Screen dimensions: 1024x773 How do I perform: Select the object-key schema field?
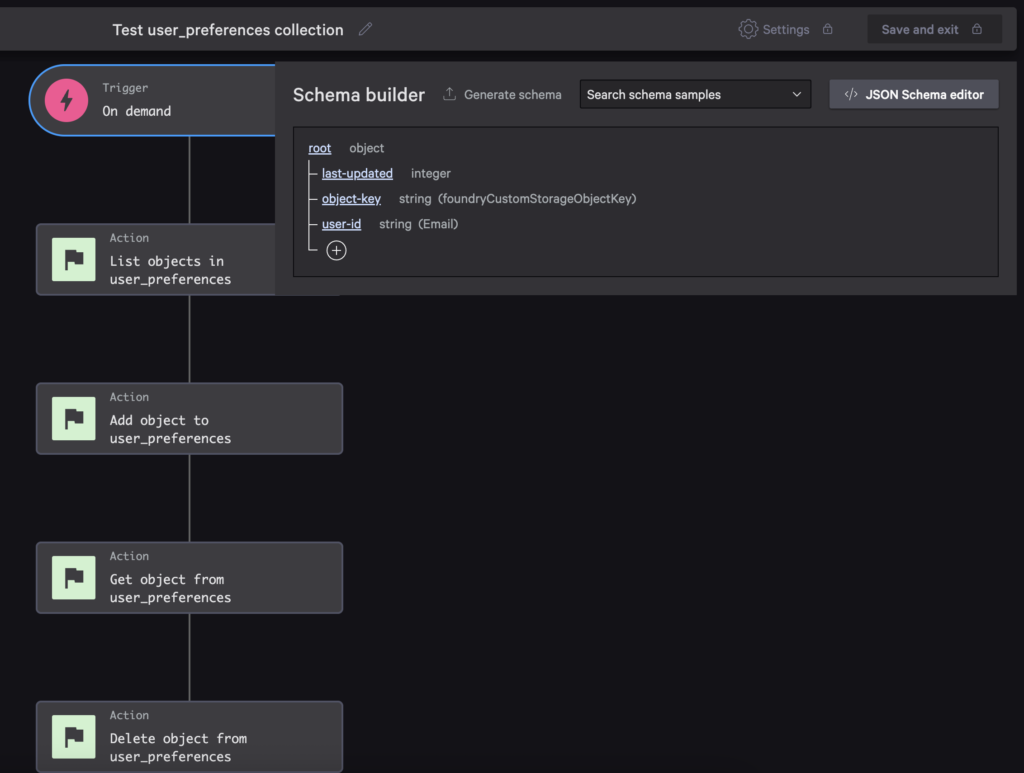click(351, 198)
